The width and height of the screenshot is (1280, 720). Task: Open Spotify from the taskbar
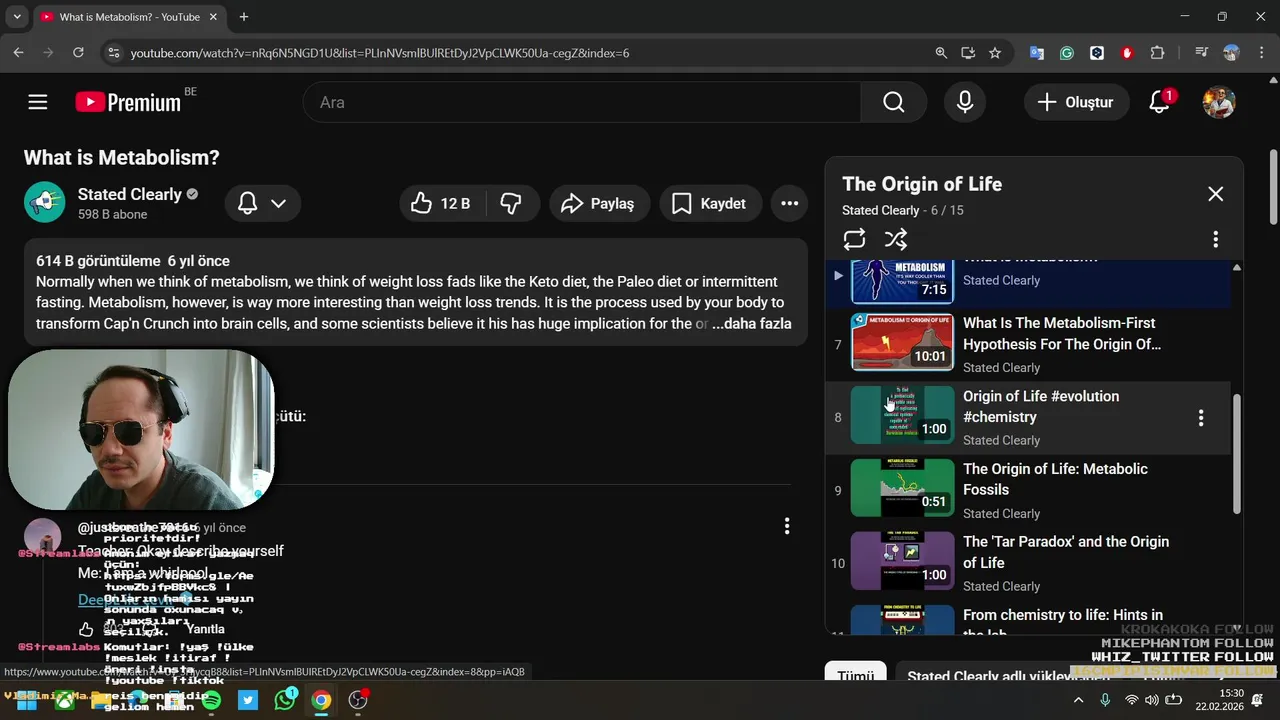[x=211, y=701]
